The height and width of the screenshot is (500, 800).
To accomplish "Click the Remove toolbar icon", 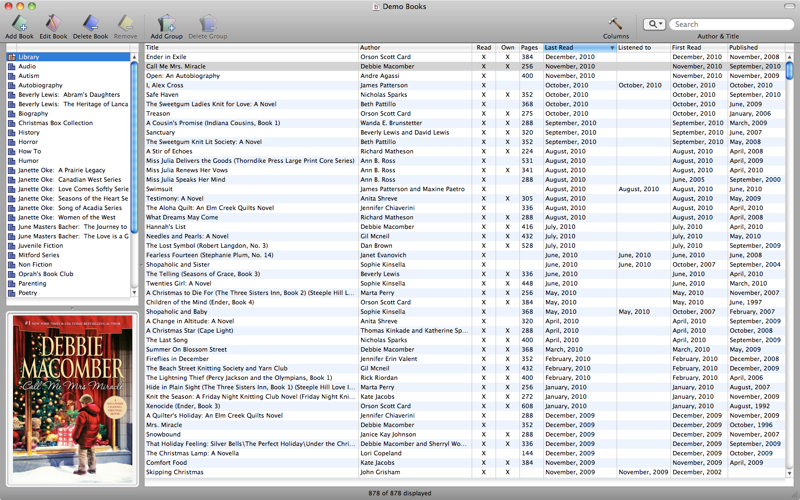I will 125,23.
